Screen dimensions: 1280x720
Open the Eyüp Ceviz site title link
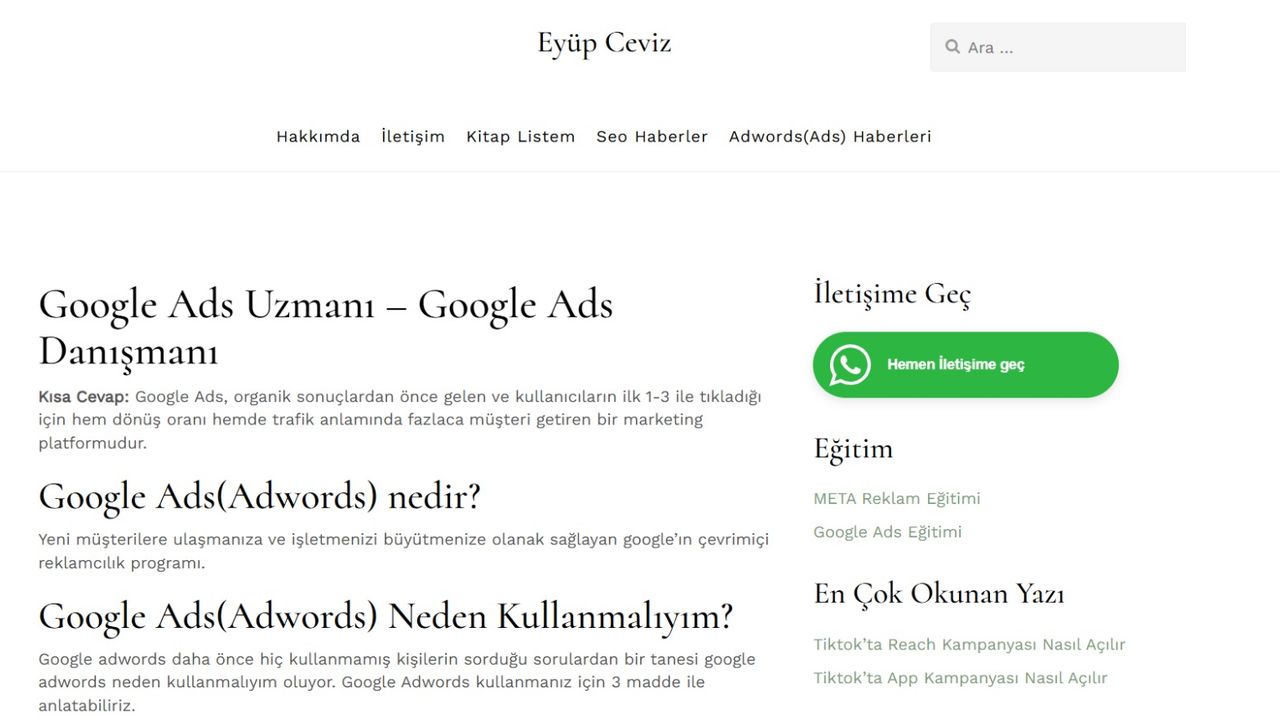click(x=604, y=43)
